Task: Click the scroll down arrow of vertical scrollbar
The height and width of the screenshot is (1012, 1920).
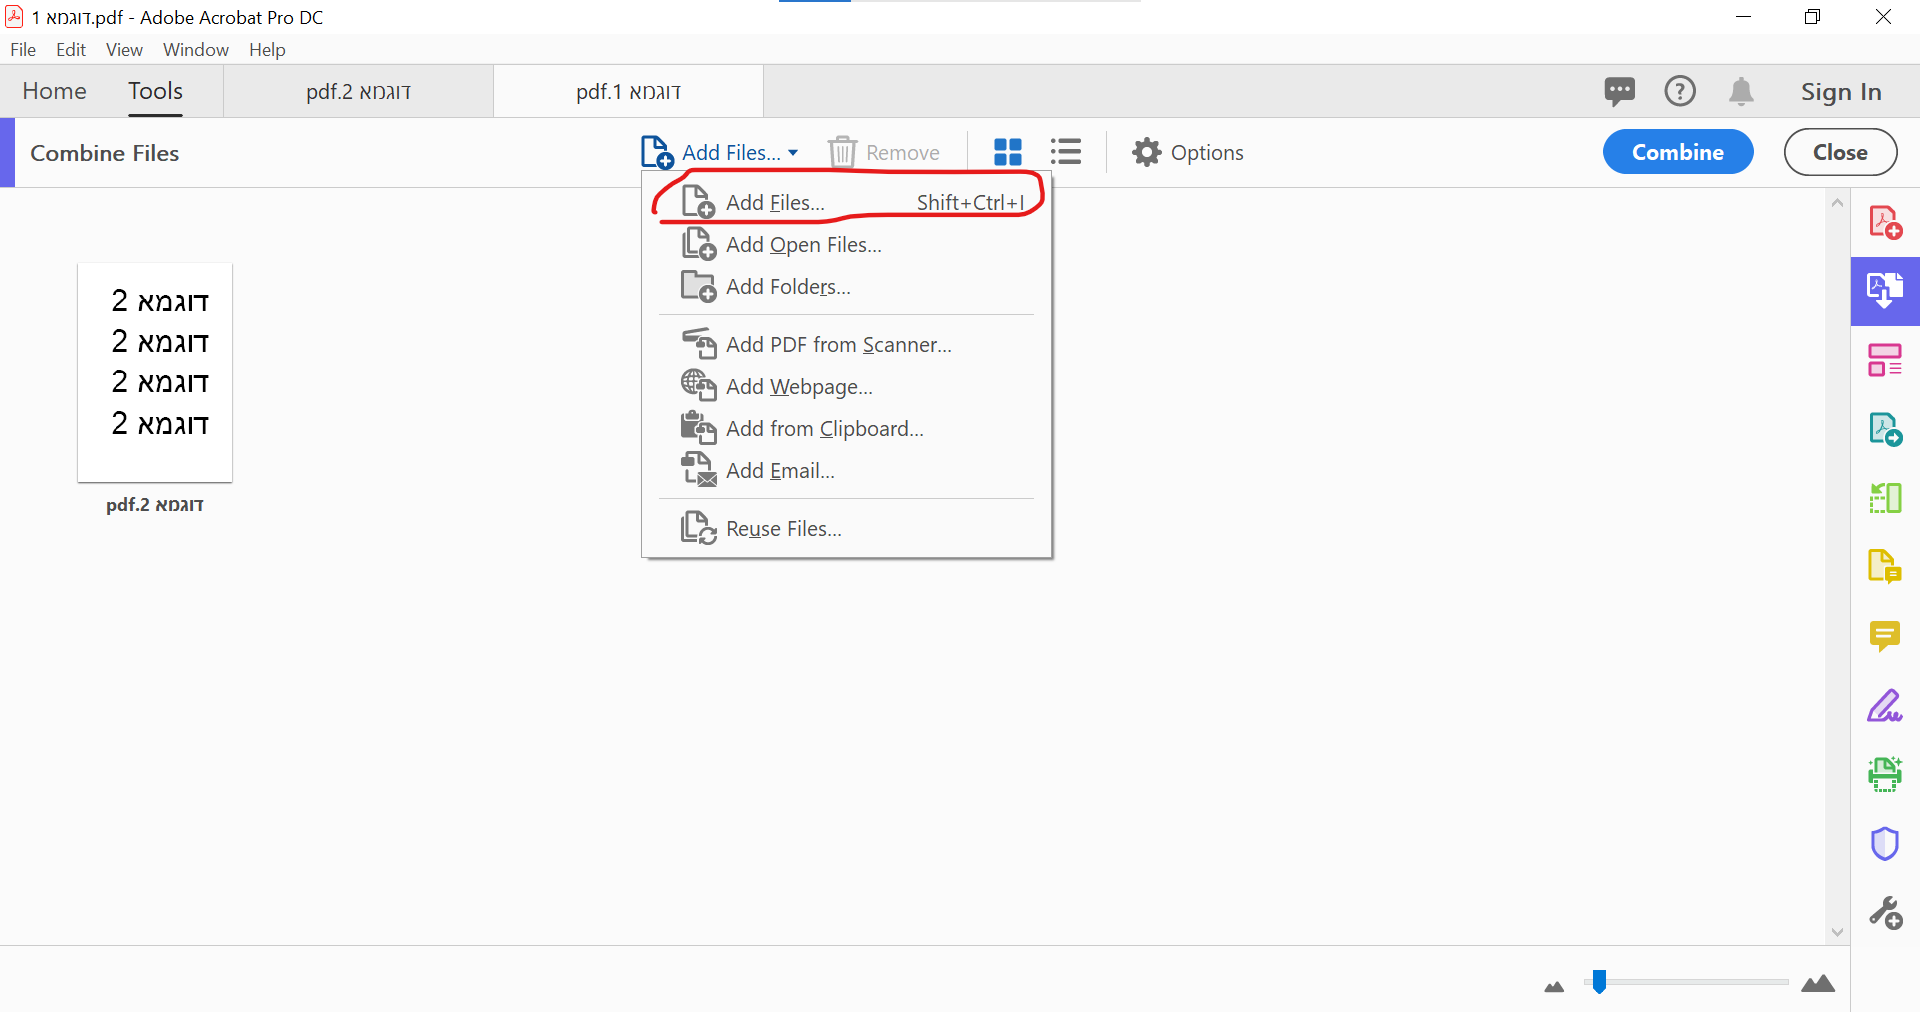Action: (x=1837, y=932)
